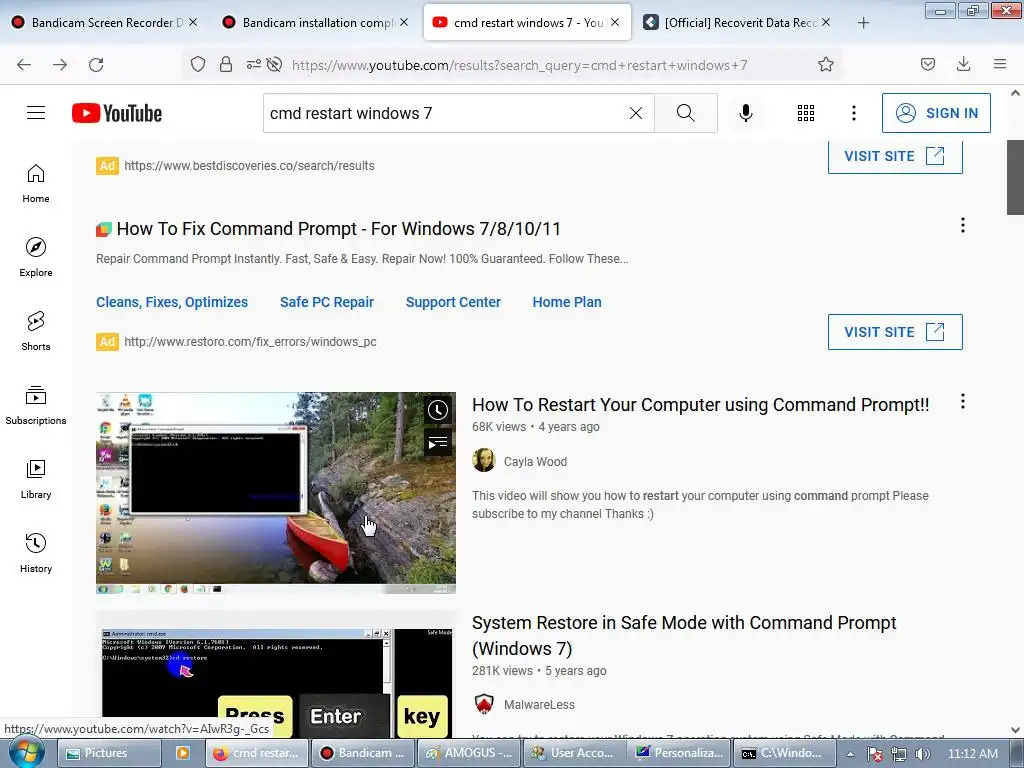Open System Restore in Safe Mode video title
The width and height of the screenshot is (1024, 768).
(x=684, y=635)
